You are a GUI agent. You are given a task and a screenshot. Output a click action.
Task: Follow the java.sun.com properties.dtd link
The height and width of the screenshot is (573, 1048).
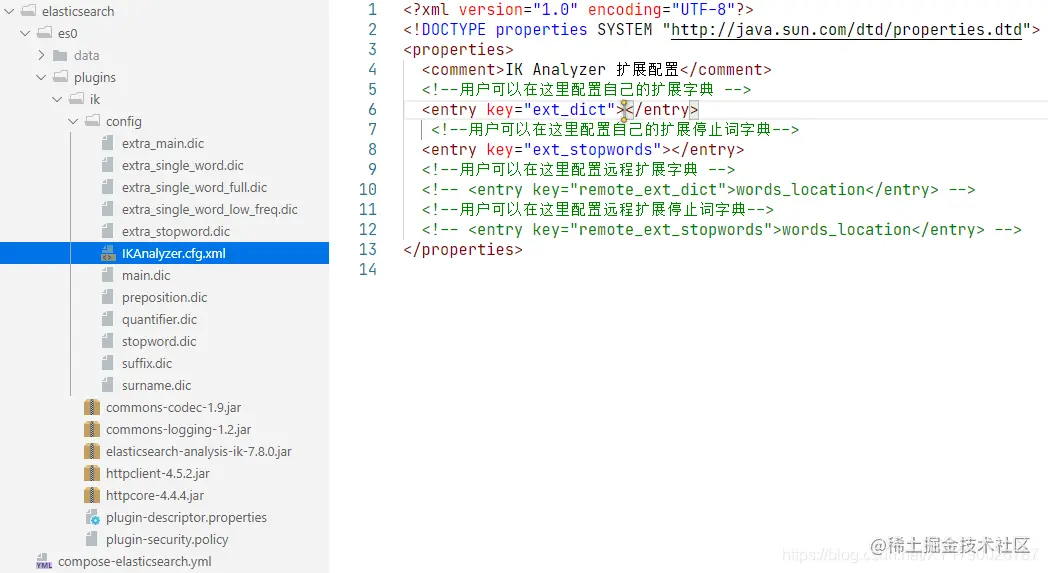tap(846, 30)
